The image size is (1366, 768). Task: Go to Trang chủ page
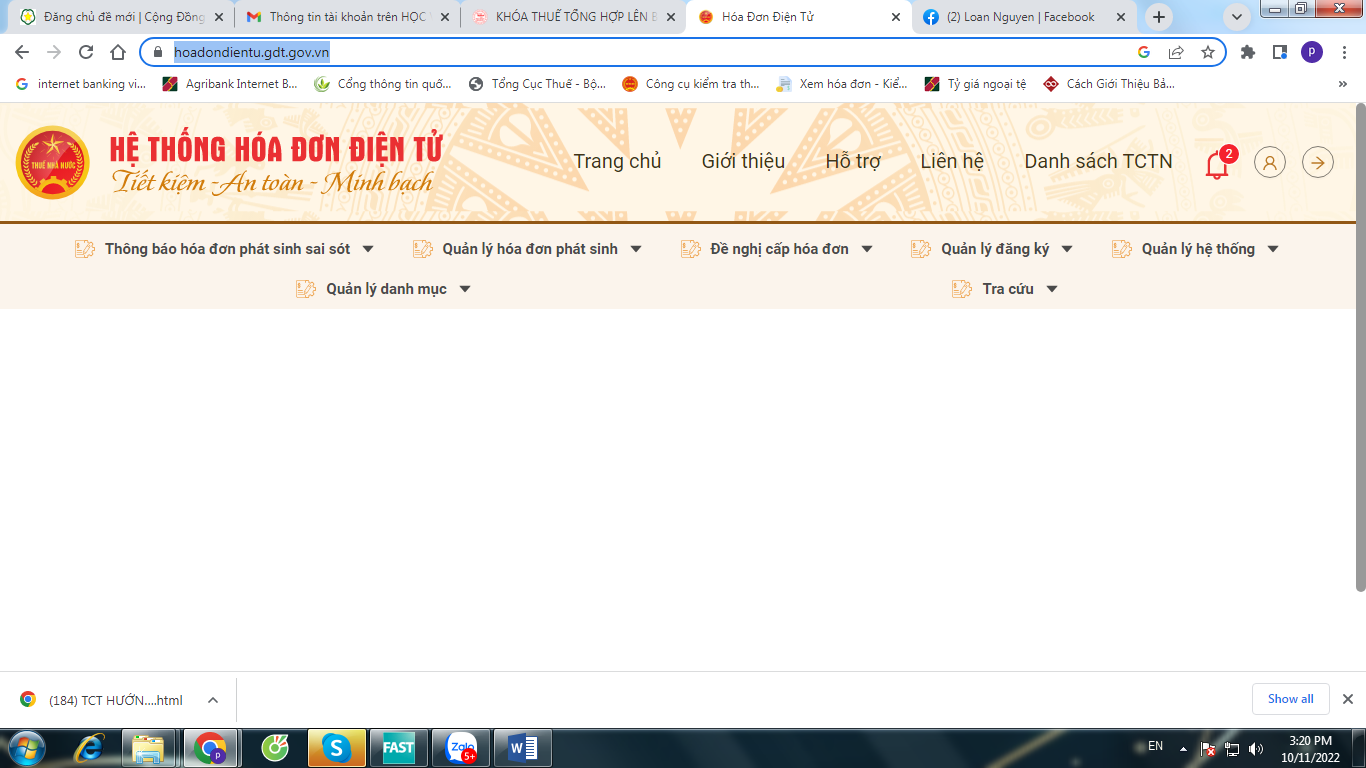pos(617,162)
